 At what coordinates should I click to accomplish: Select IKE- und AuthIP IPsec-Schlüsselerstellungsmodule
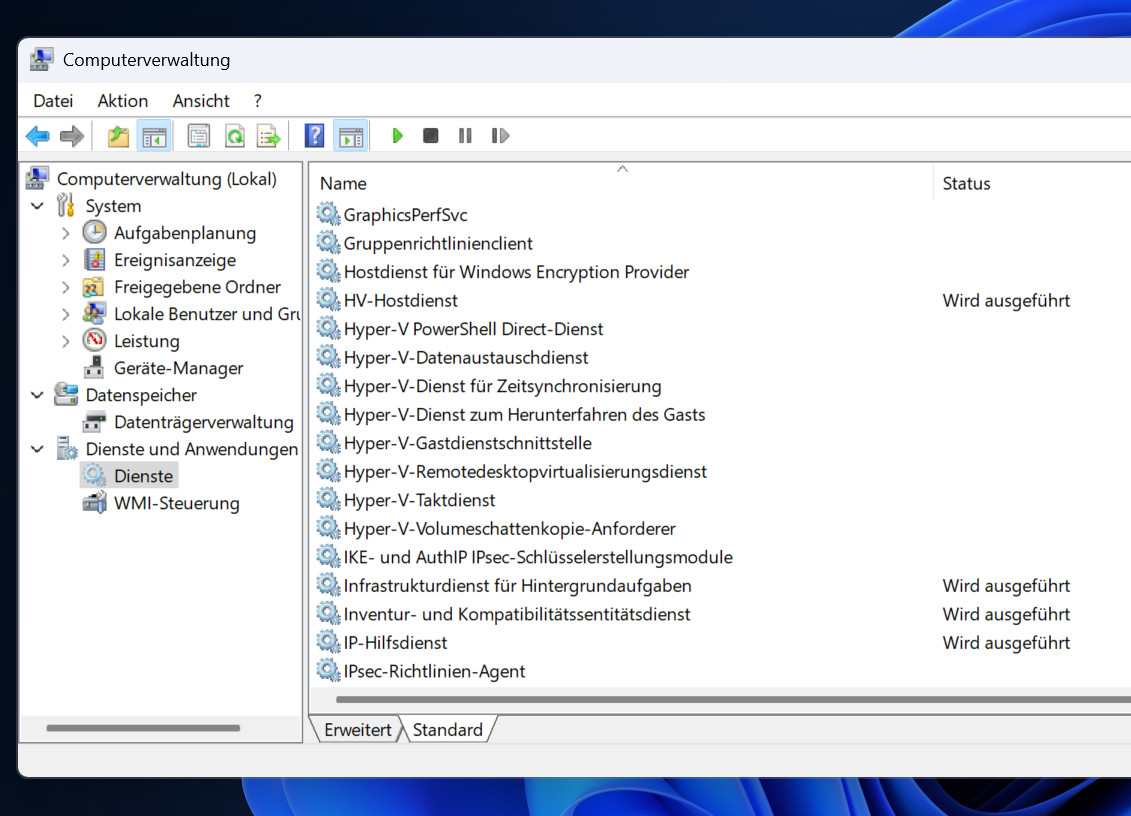click(538, 556)
